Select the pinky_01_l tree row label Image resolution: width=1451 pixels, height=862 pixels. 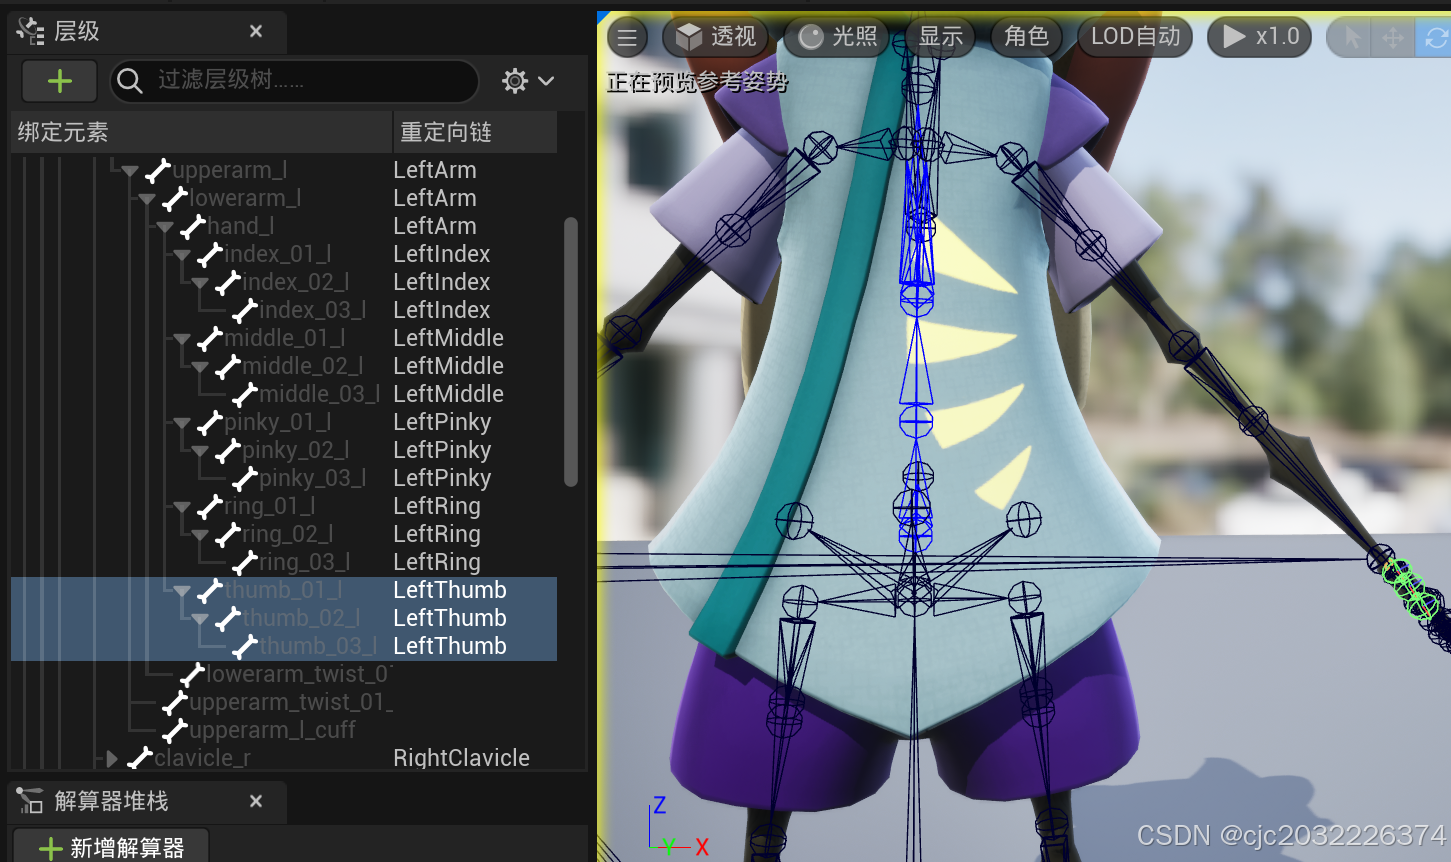click(x=277, y=423)
